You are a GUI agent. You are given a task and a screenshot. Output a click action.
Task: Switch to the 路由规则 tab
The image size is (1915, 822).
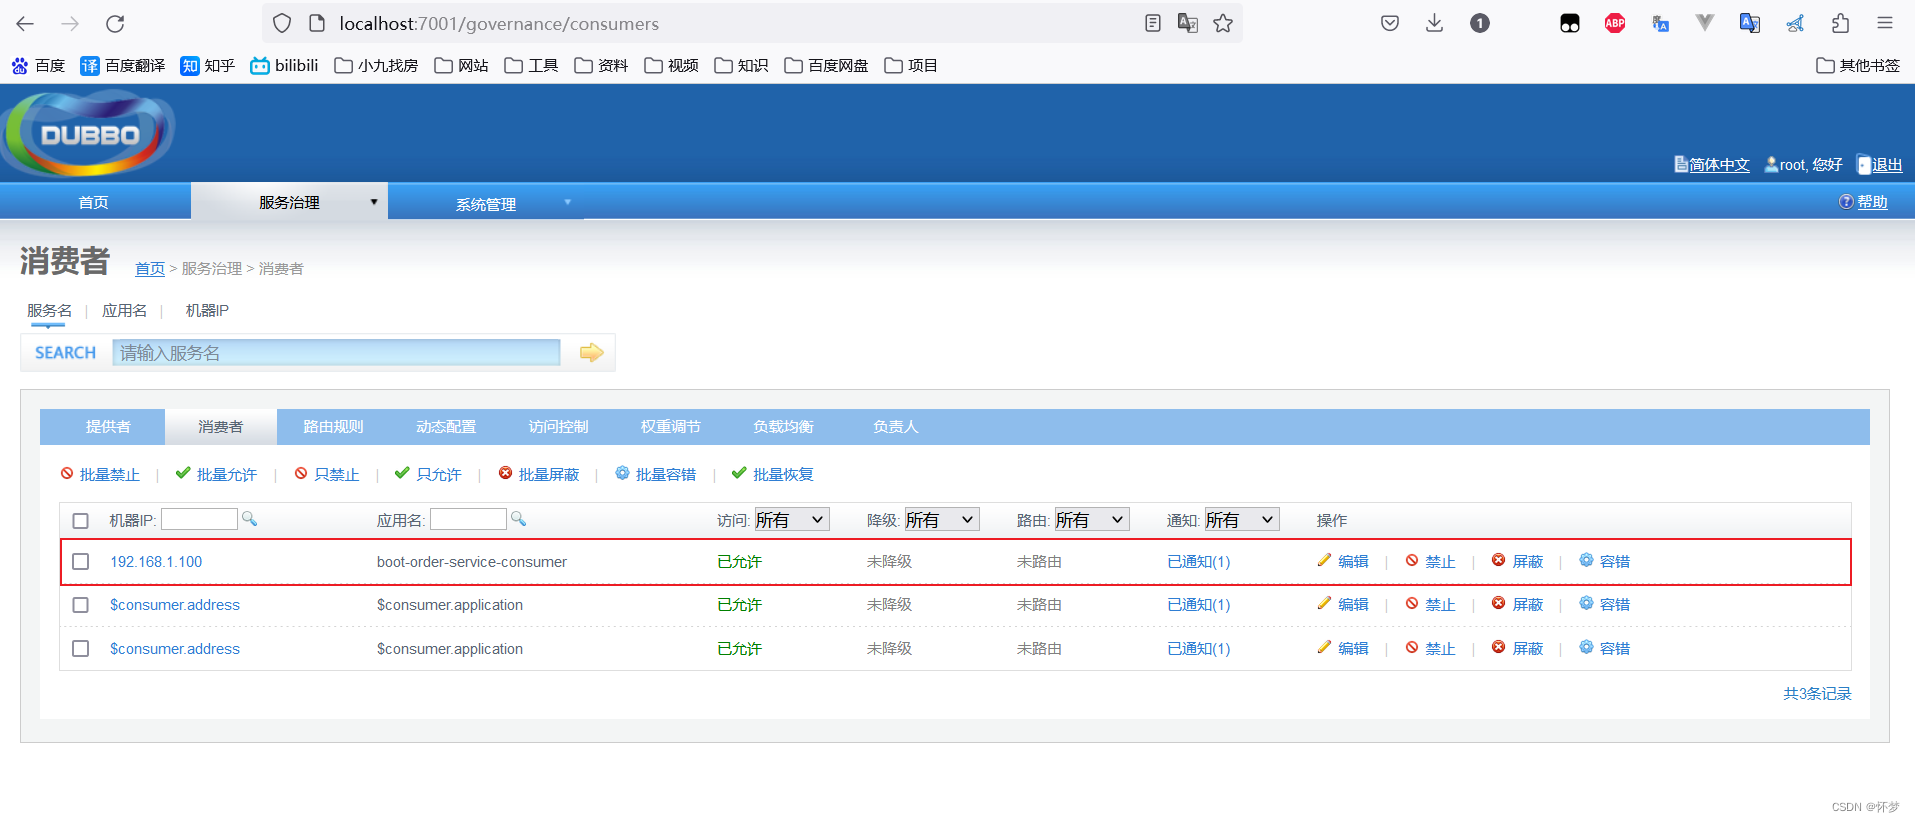(333, 427)
